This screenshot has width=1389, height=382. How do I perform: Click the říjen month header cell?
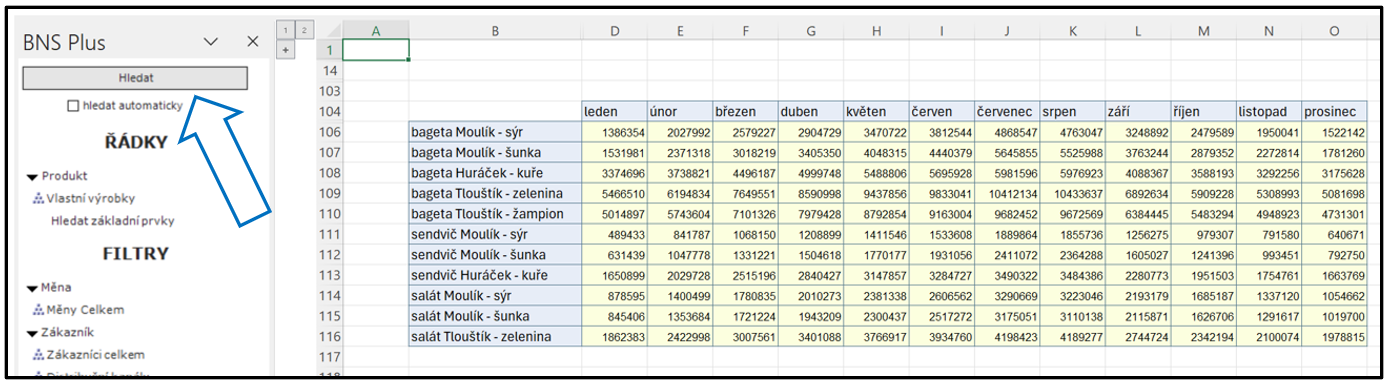tap(1204, 112)
